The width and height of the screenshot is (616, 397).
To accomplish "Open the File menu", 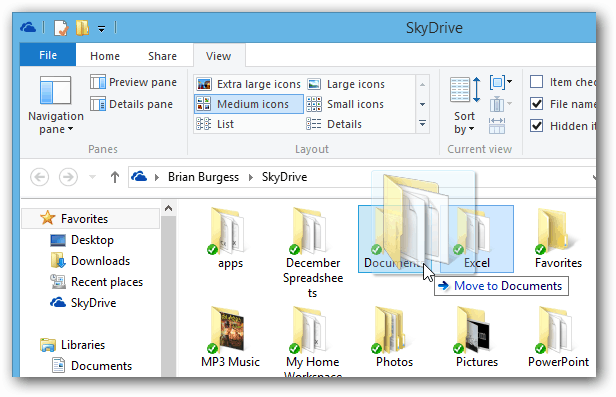I will pyautogui.click(x=48, y=55).
